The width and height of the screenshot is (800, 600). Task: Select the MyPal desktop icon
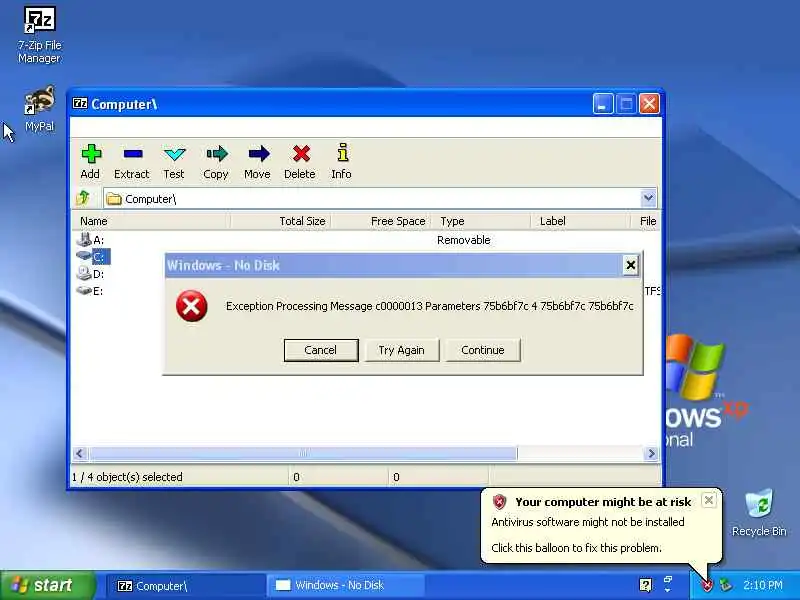pos(40,109)
